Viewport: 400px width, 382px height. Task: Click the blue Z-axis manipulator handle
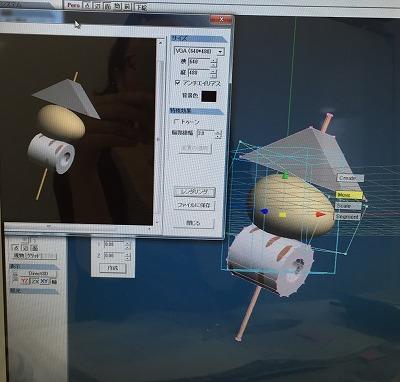click(x=264, y=211)
